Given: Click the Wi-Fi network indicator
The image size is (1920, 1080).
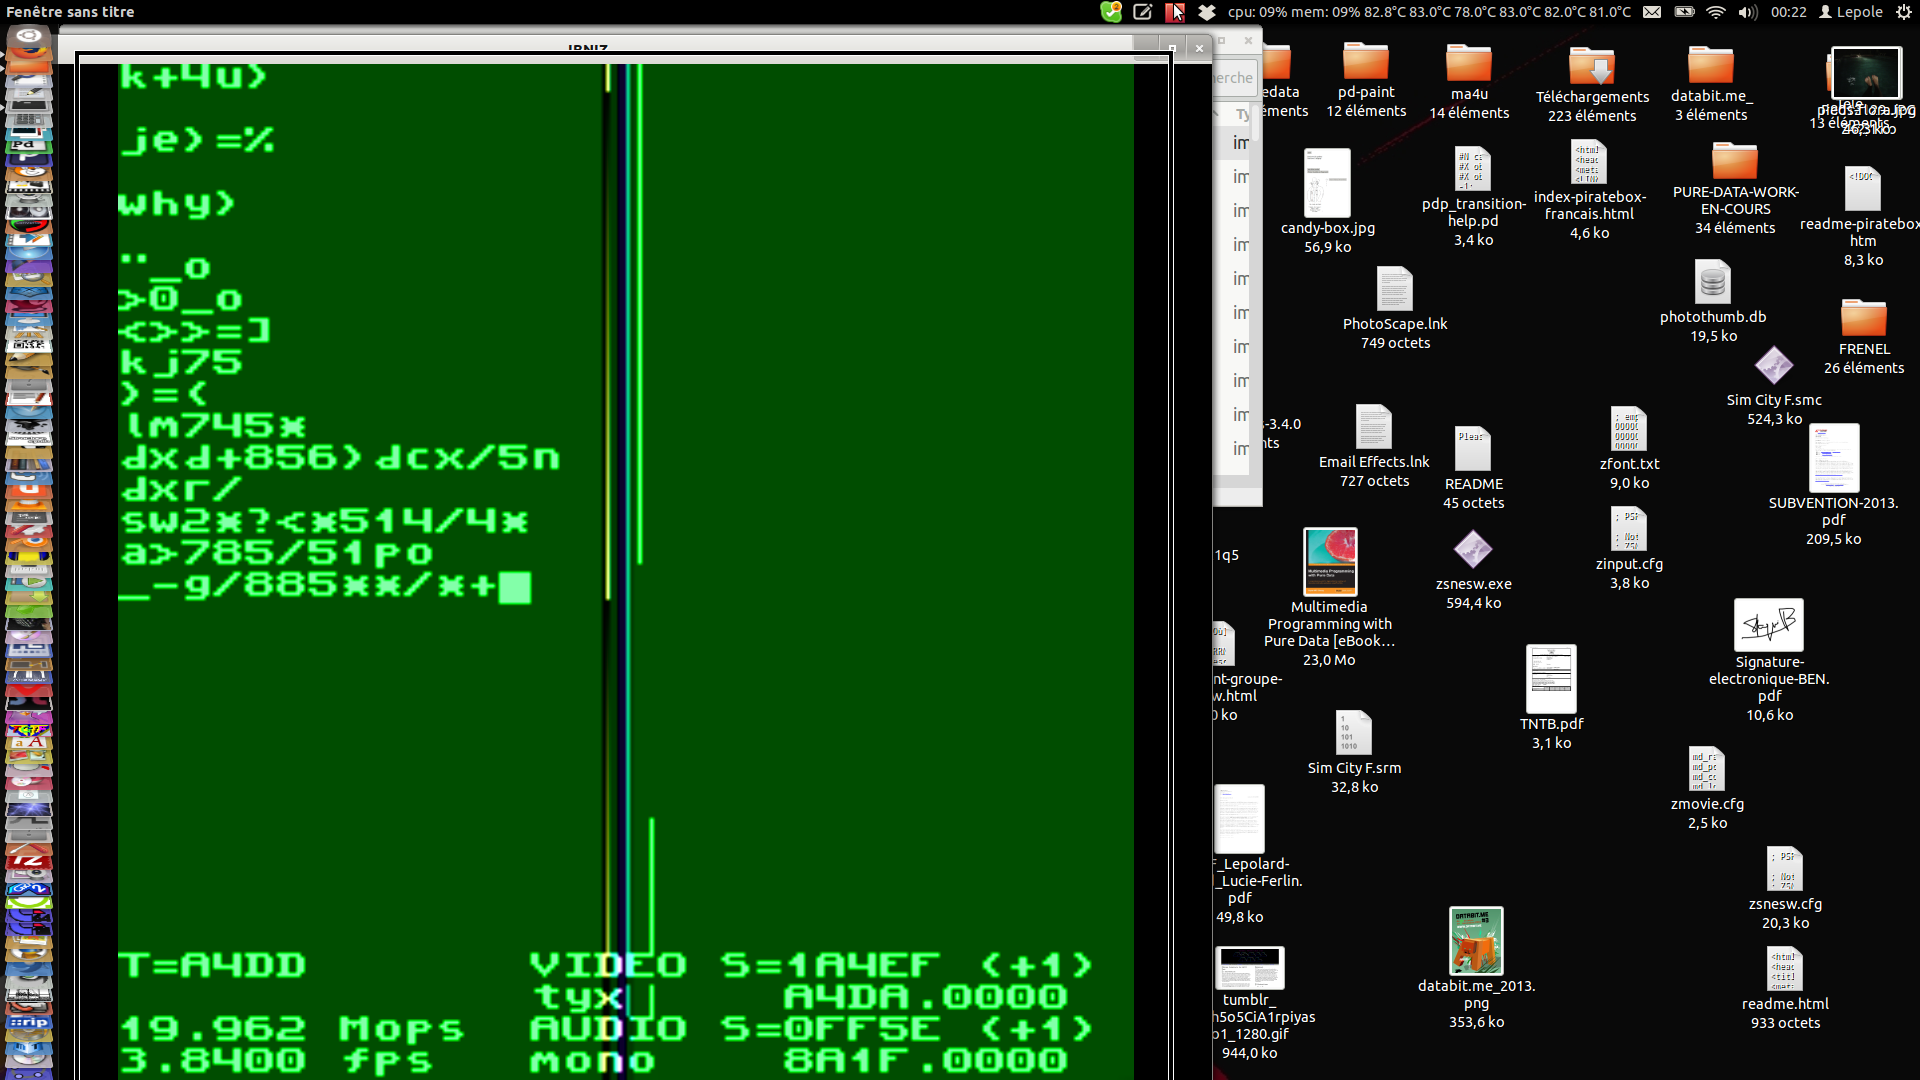Looking at the screenshot, I should click(x=1716, y=12).
